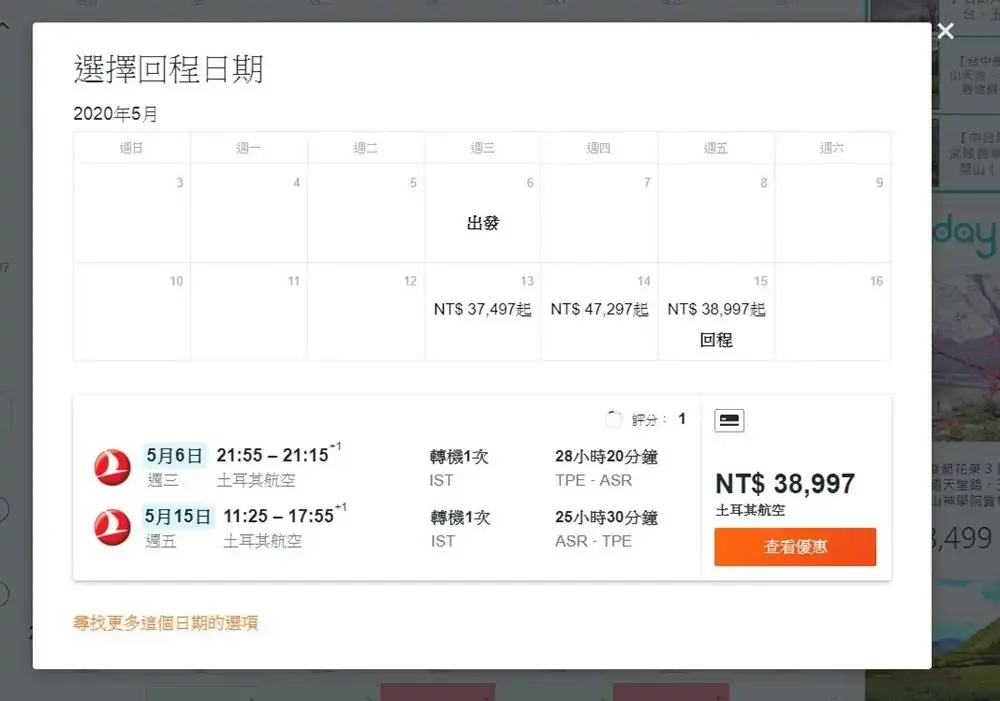Click the empty May 10 calendar cell
The image size is (1000, 701).
coord(131,310)
